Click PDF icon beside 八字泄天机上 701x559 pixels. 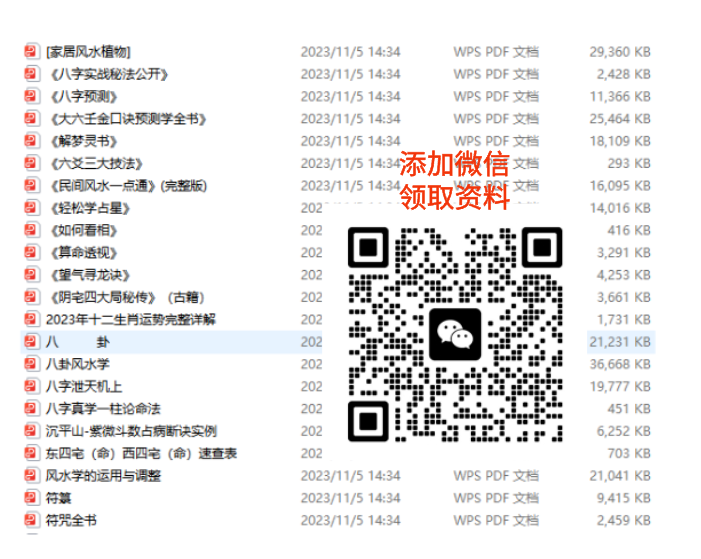tap(31, 386)
